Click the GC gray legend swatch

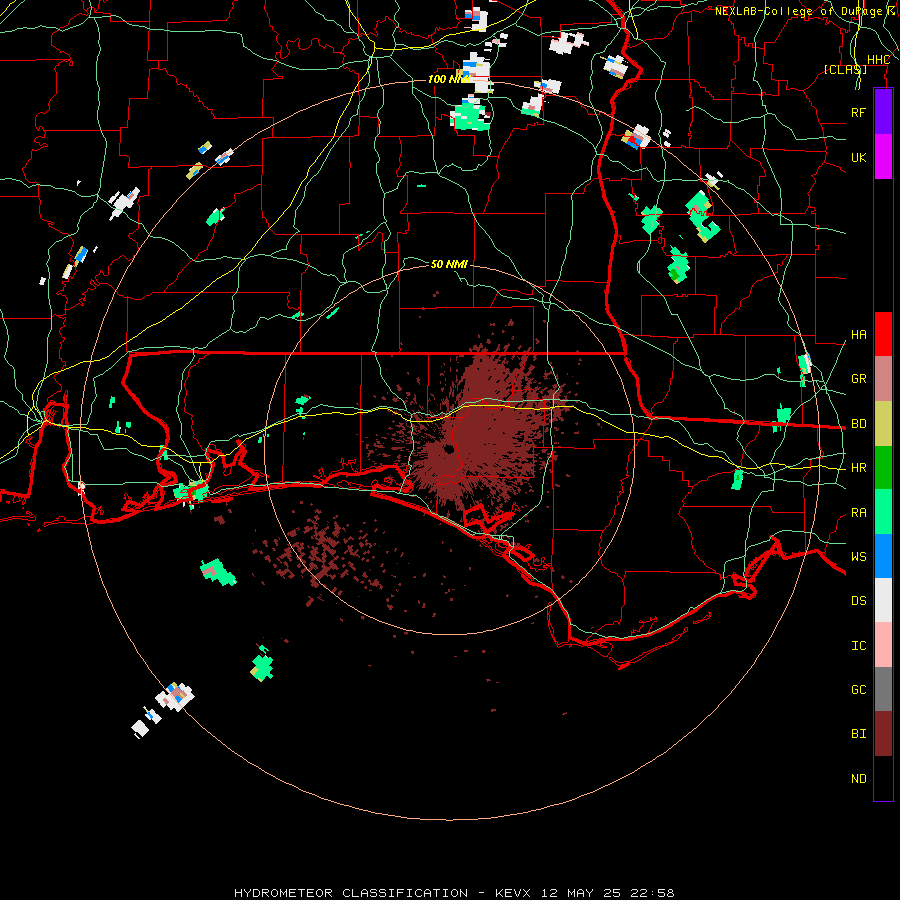pos(883,689)
